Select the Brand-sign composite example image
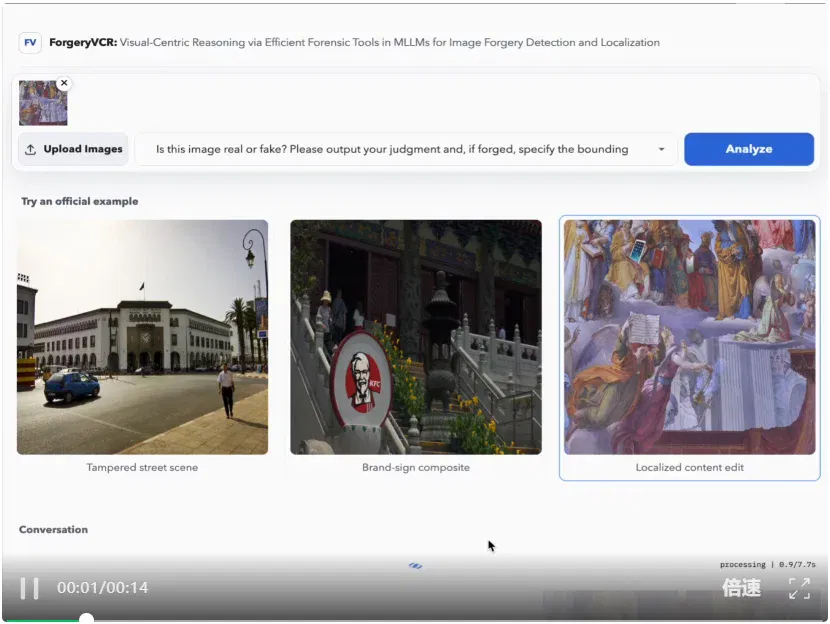The image size is (830, 624). [x=416, y=337]
